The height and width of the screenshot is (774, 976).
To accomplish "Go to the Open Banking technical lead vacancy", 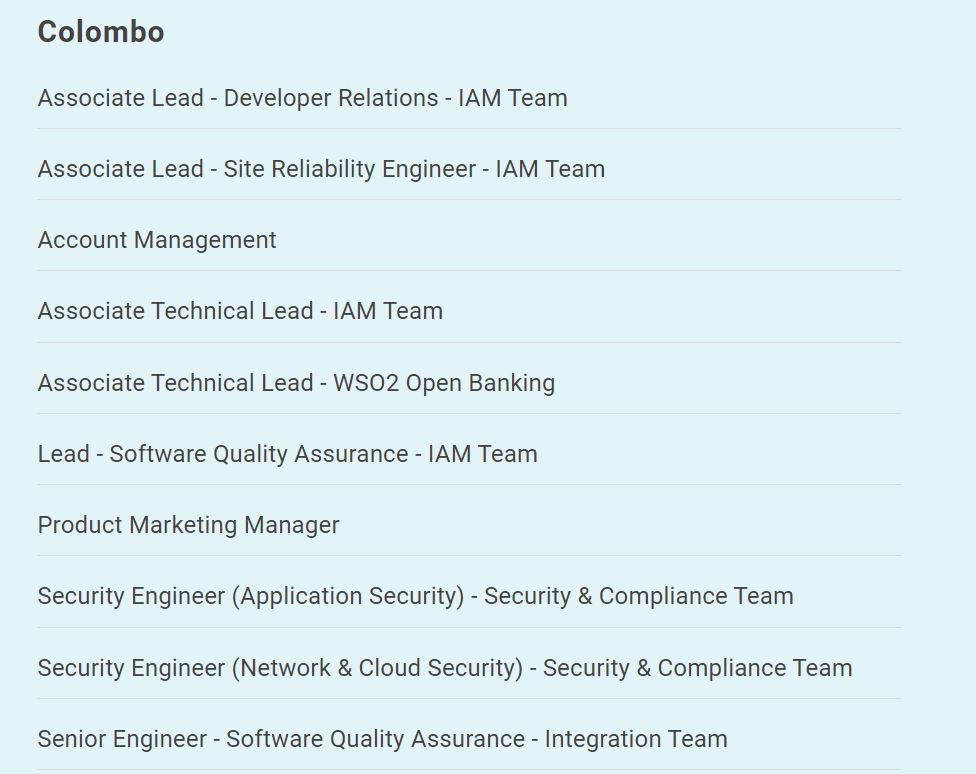I will (x=296, y=383).
